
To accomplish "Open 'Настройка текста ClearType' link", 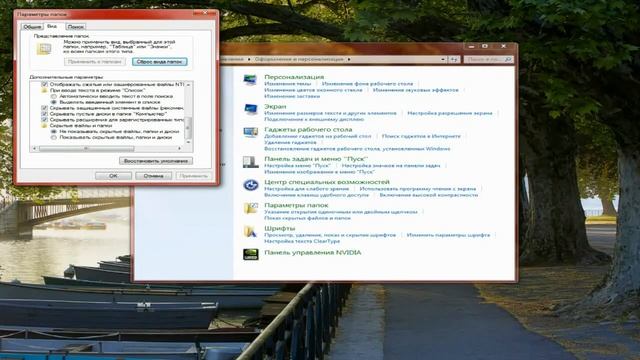I will tap(302, 241).
